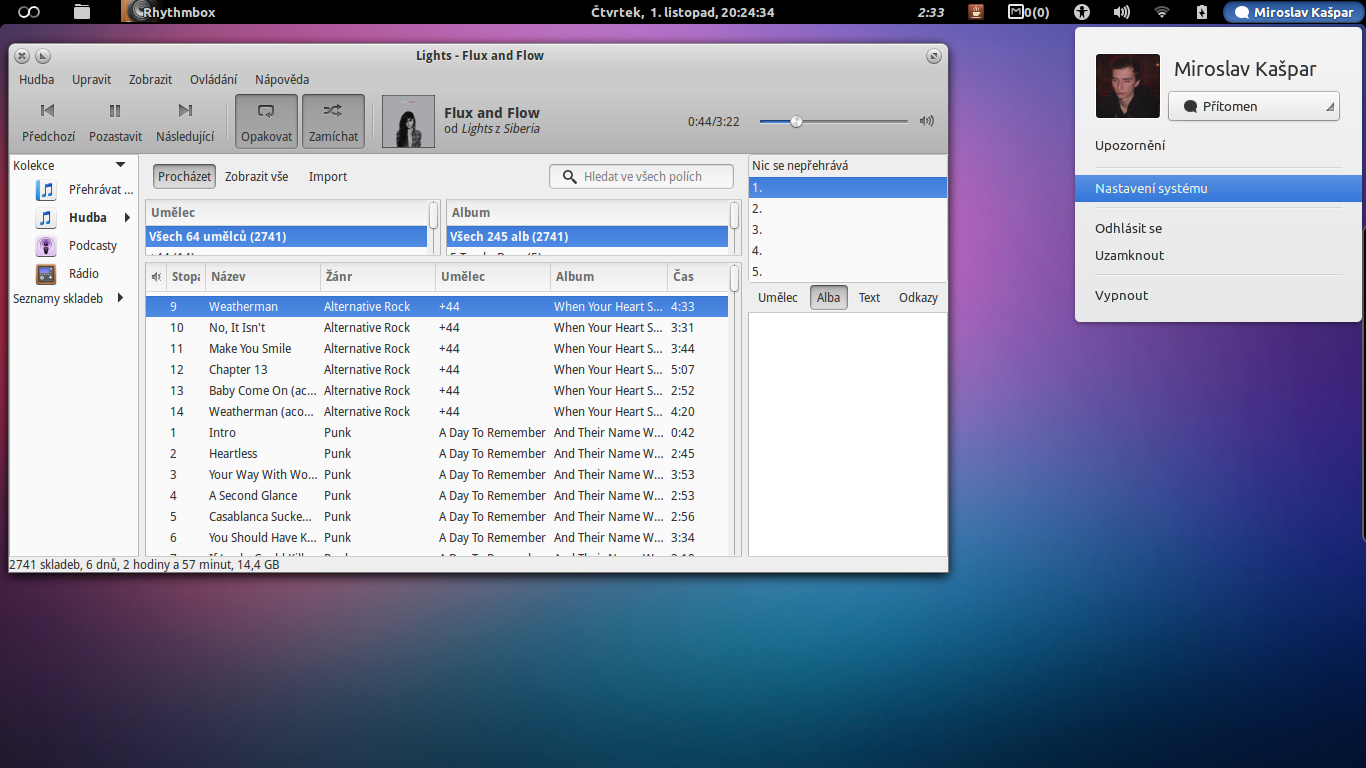The image size is (1366, 768).
Task: Click Odhlásit se in user menu
Action: pos(1128,229)
